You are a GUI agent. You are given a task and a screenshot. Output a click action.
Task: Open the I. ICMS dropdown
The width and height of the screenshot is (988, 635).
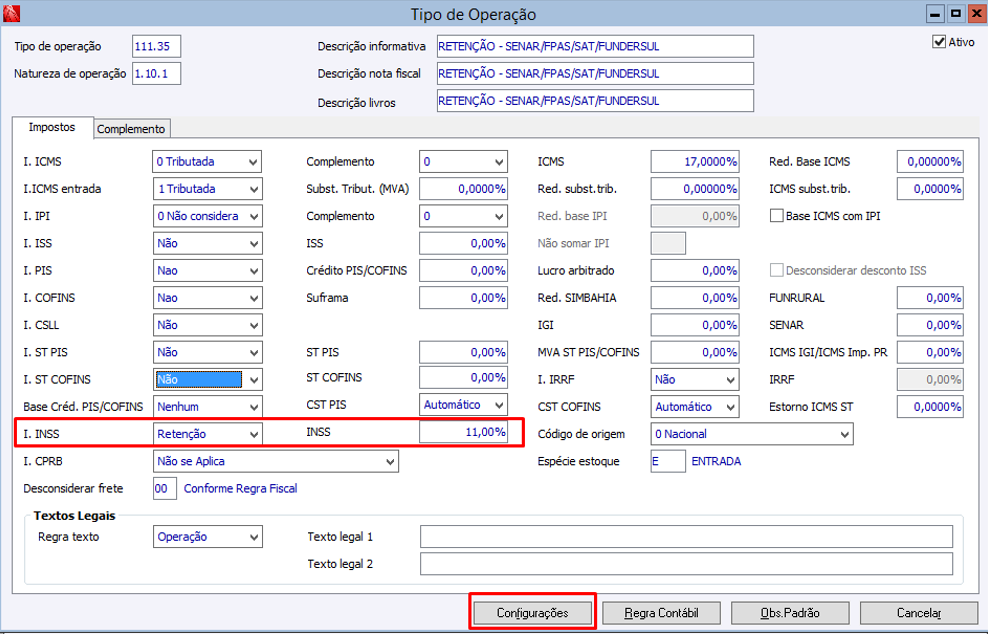point(207,162)
